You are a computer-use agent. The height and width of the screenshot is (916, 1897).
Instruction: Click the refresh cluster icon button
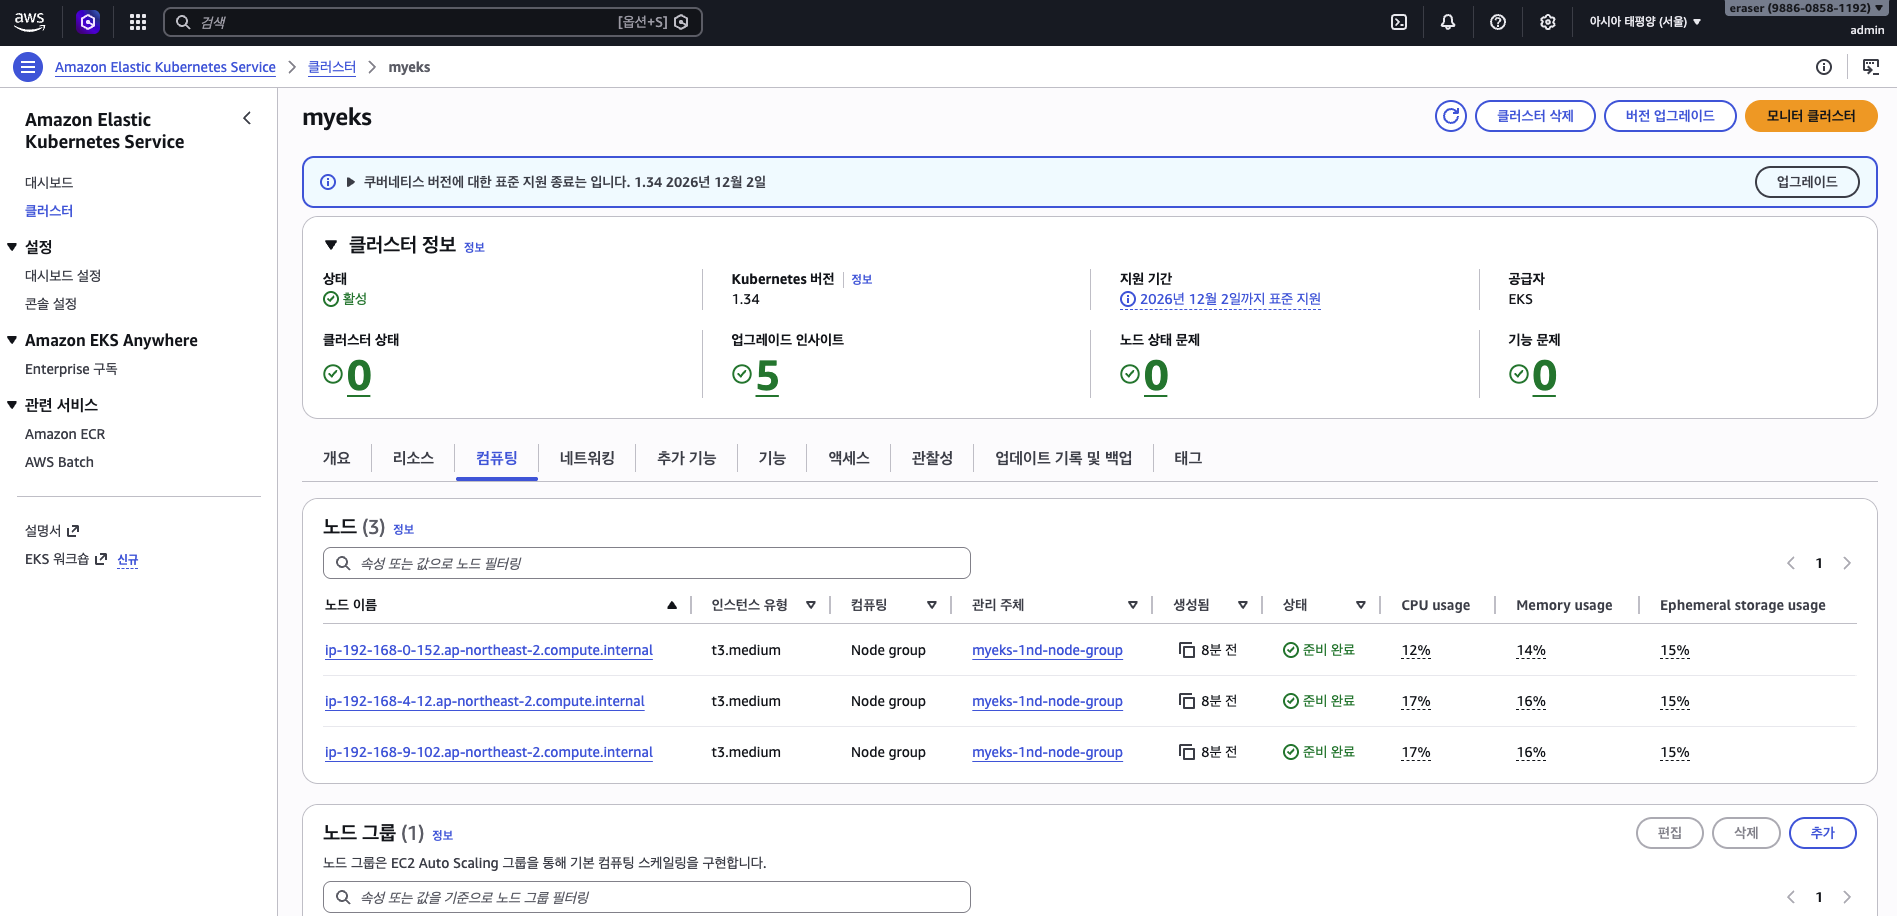click(x=1450, y=116)
